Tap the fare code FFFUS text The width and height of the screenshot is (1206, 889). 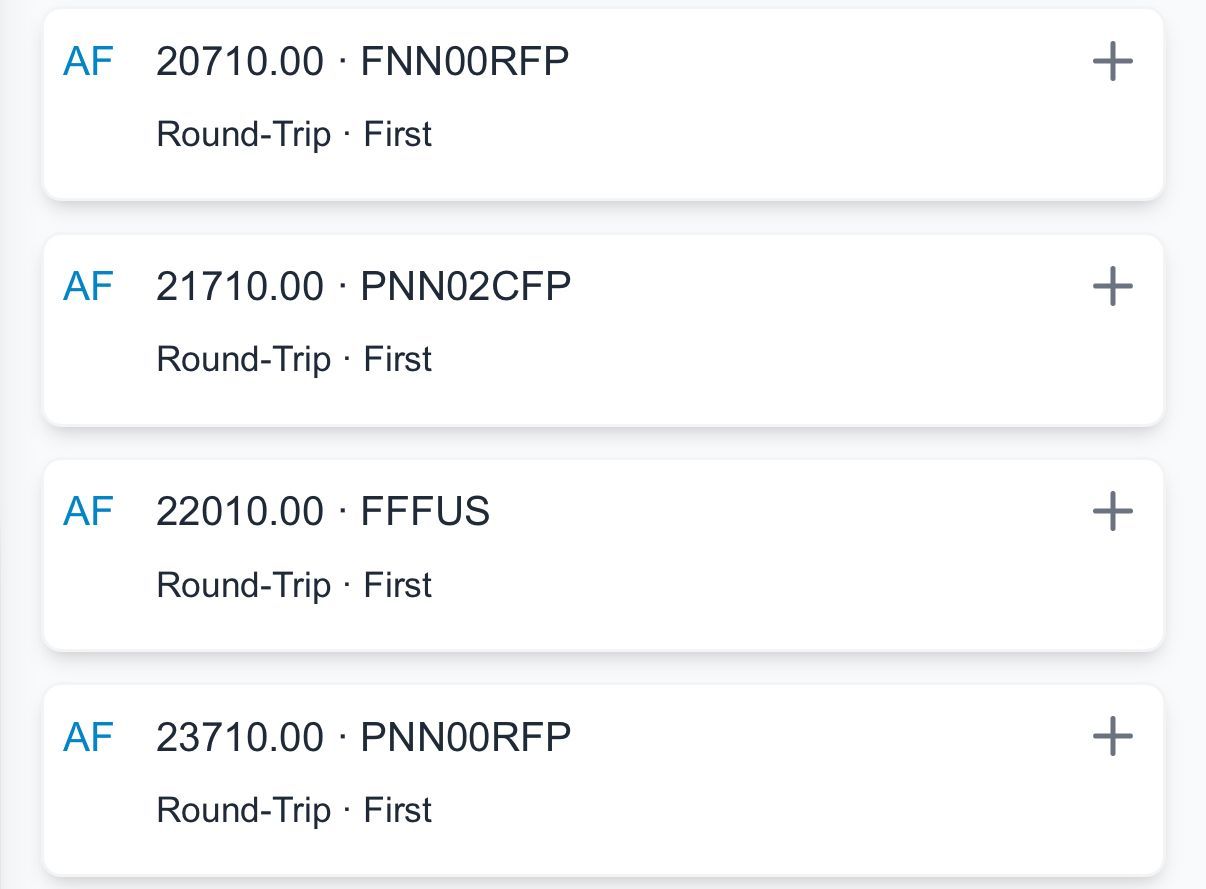(425, 512)
